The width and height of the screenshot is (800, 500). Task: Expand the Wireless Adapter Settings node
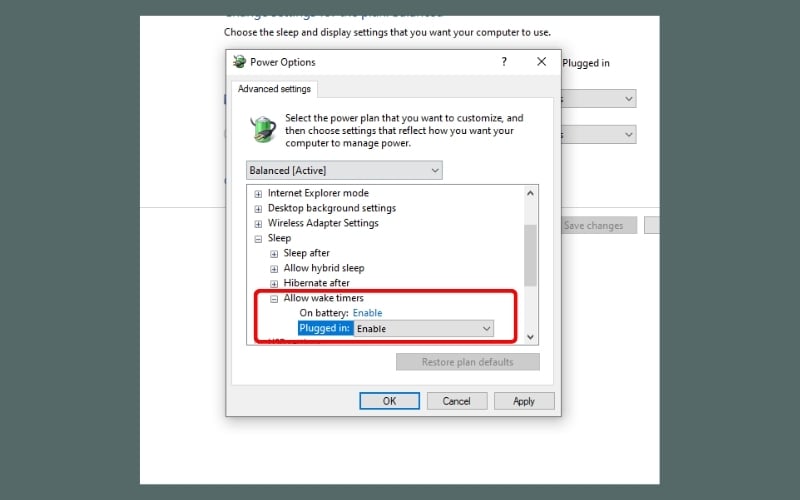pyautogui.click(x=259, y=223)
